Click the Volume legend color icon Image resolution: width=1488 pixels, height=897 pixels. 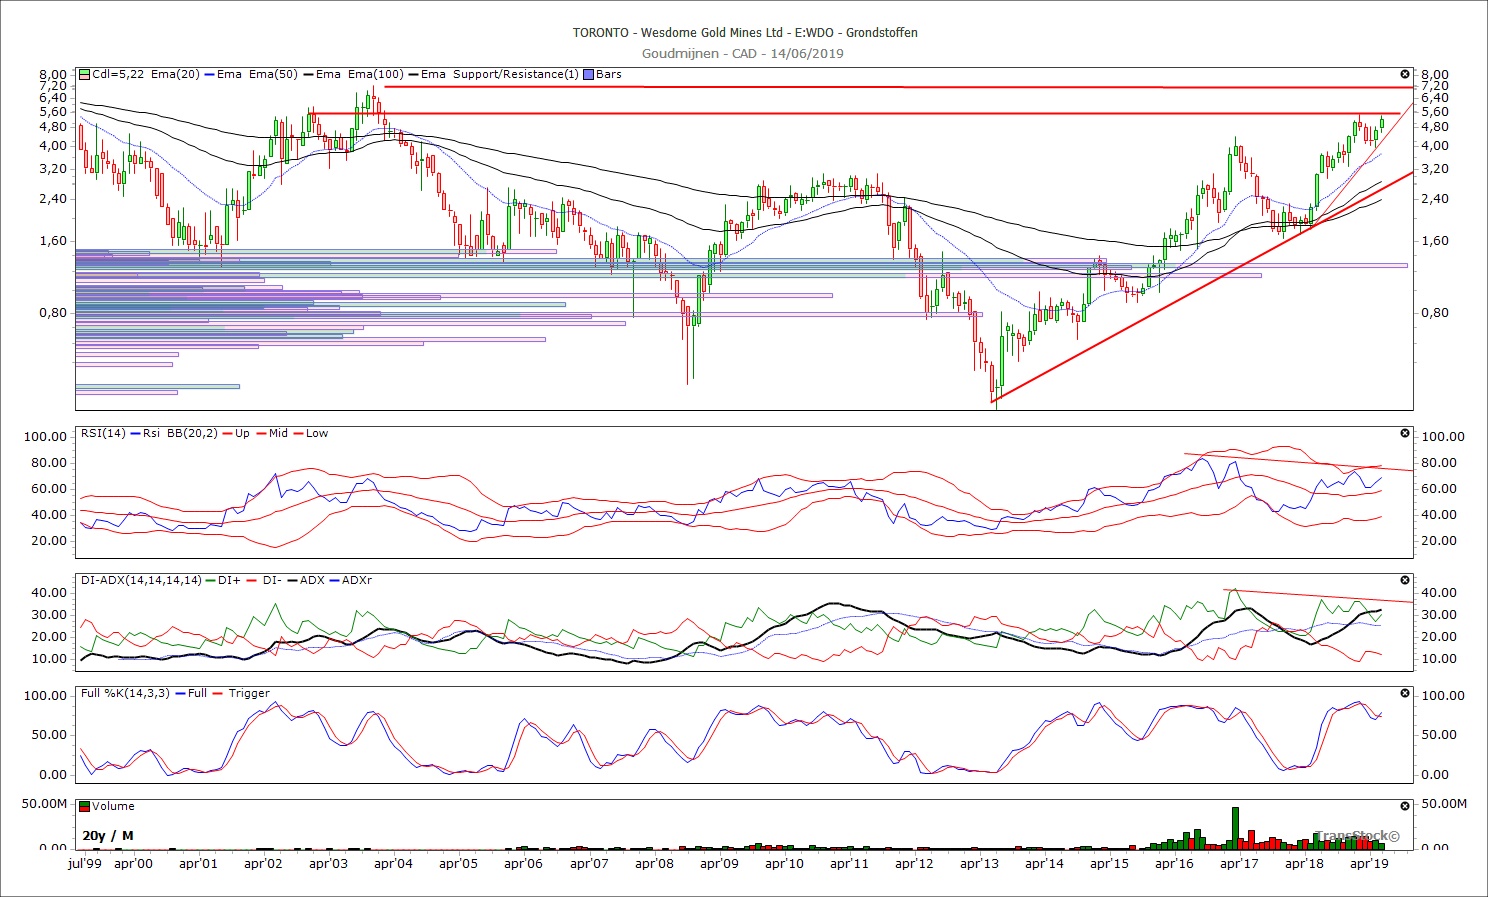click(85, 806)
